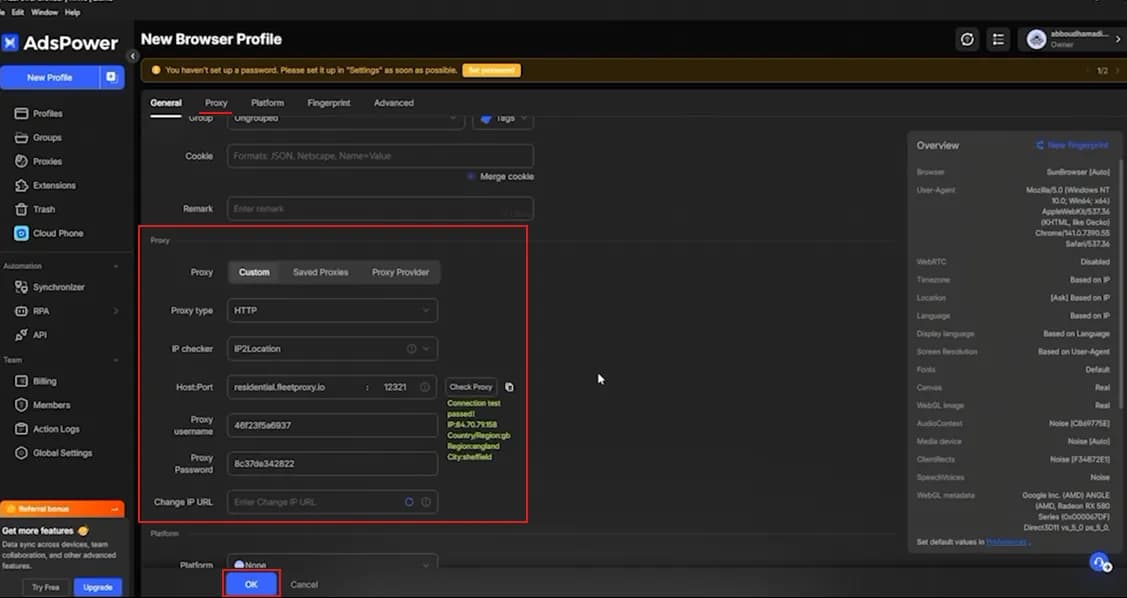Switch to the Fingerprint tab
The image size is (1127, 598).
coord(328,103)
